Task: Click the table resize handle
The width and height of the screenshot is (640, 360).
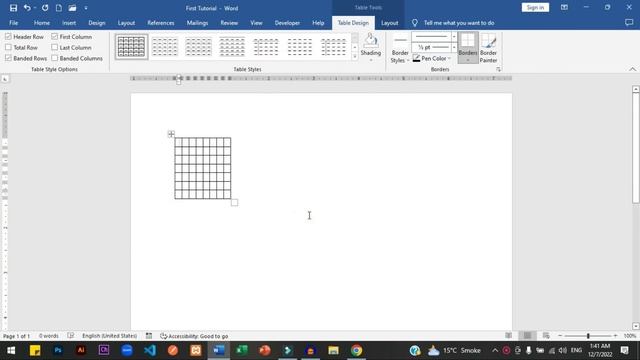Action: pos(234,202)
